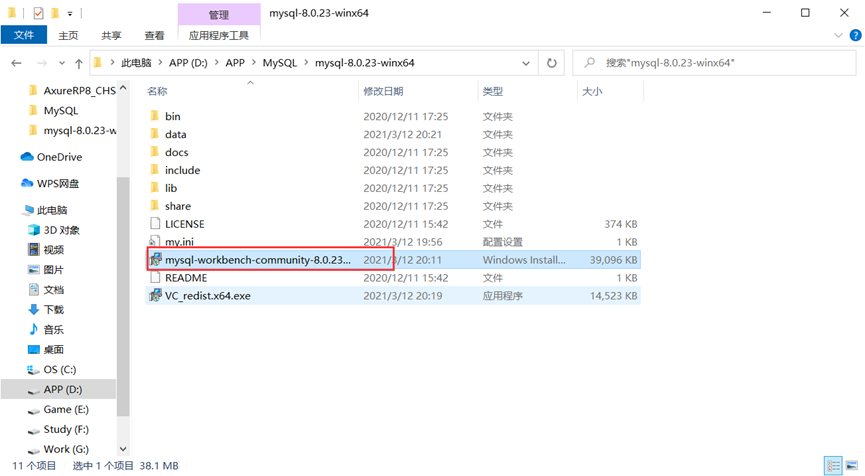Switch to large icons view layout
The height and width of the screenshot is (476, 865).
point(851,465)
